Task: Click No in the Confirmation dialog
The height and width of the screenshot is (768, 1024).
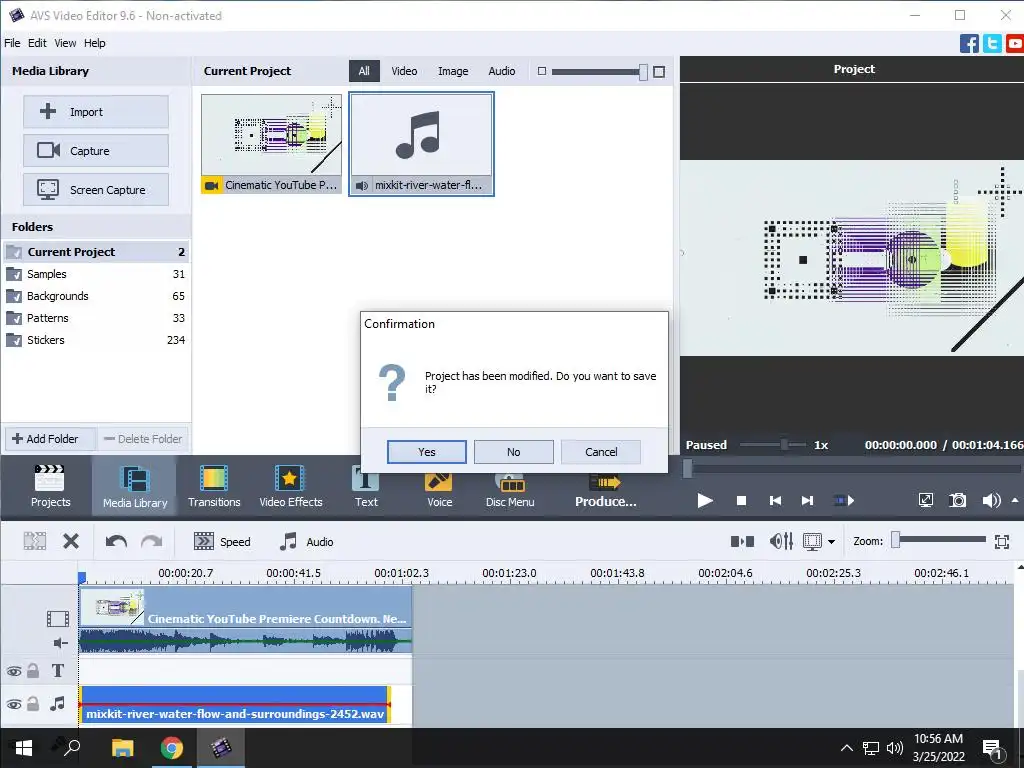Action: point(513,452)
